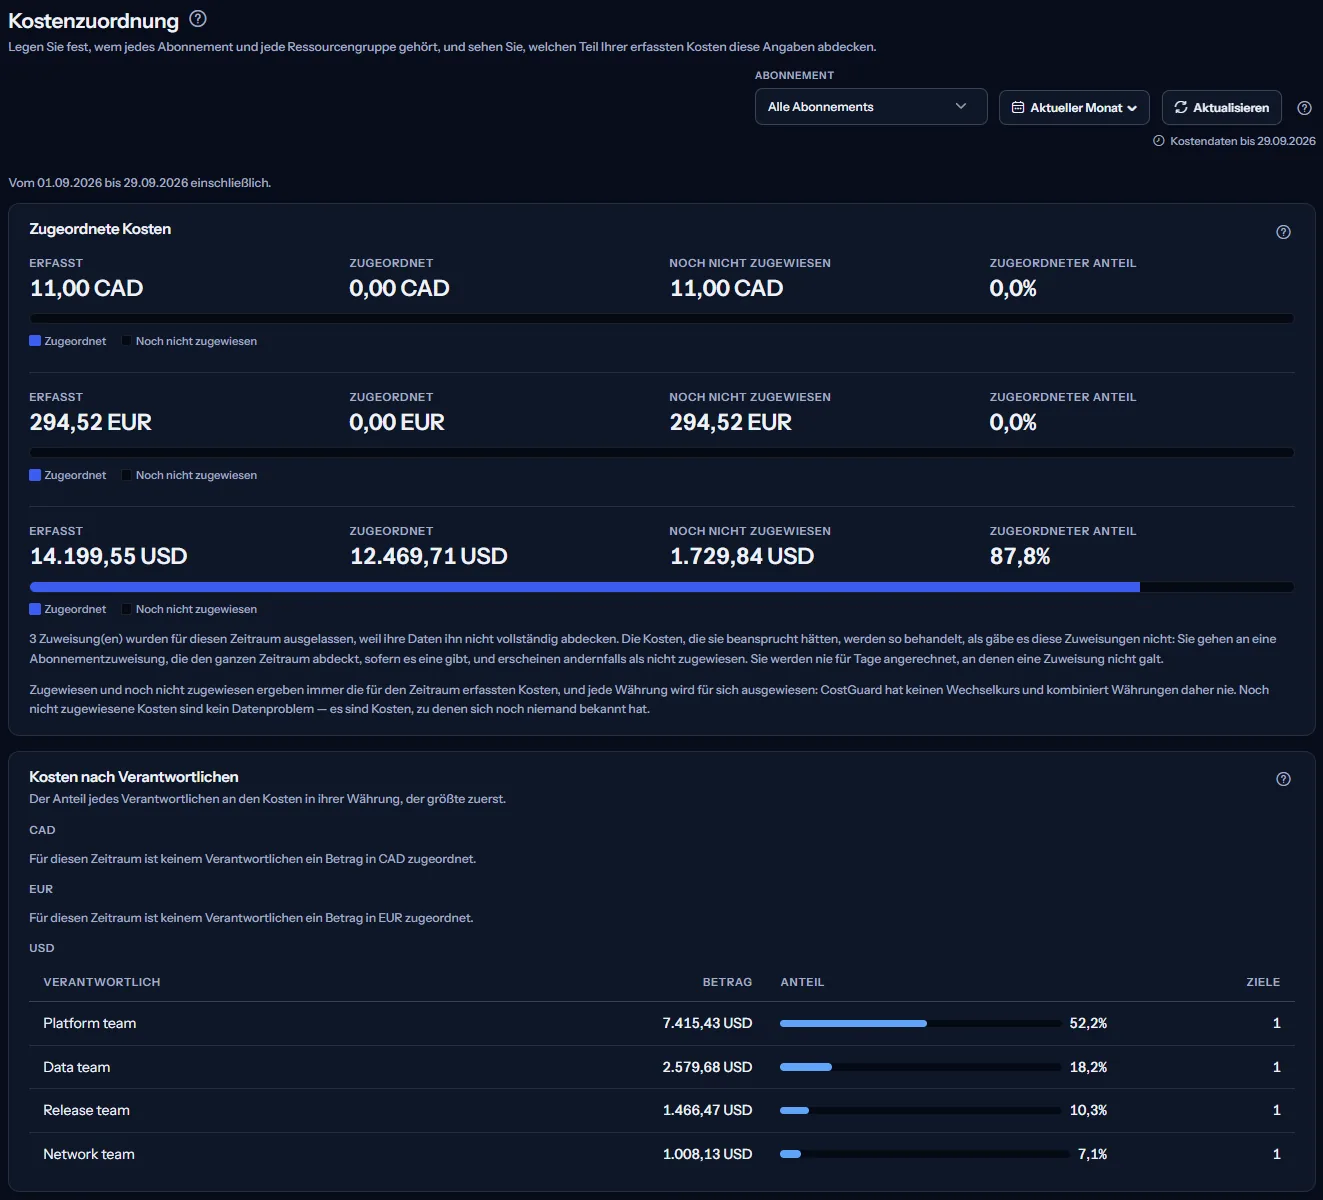Screen dimensions: 1323x1200
Task: Select the Release team row name
Action: tap(86, 1110)
